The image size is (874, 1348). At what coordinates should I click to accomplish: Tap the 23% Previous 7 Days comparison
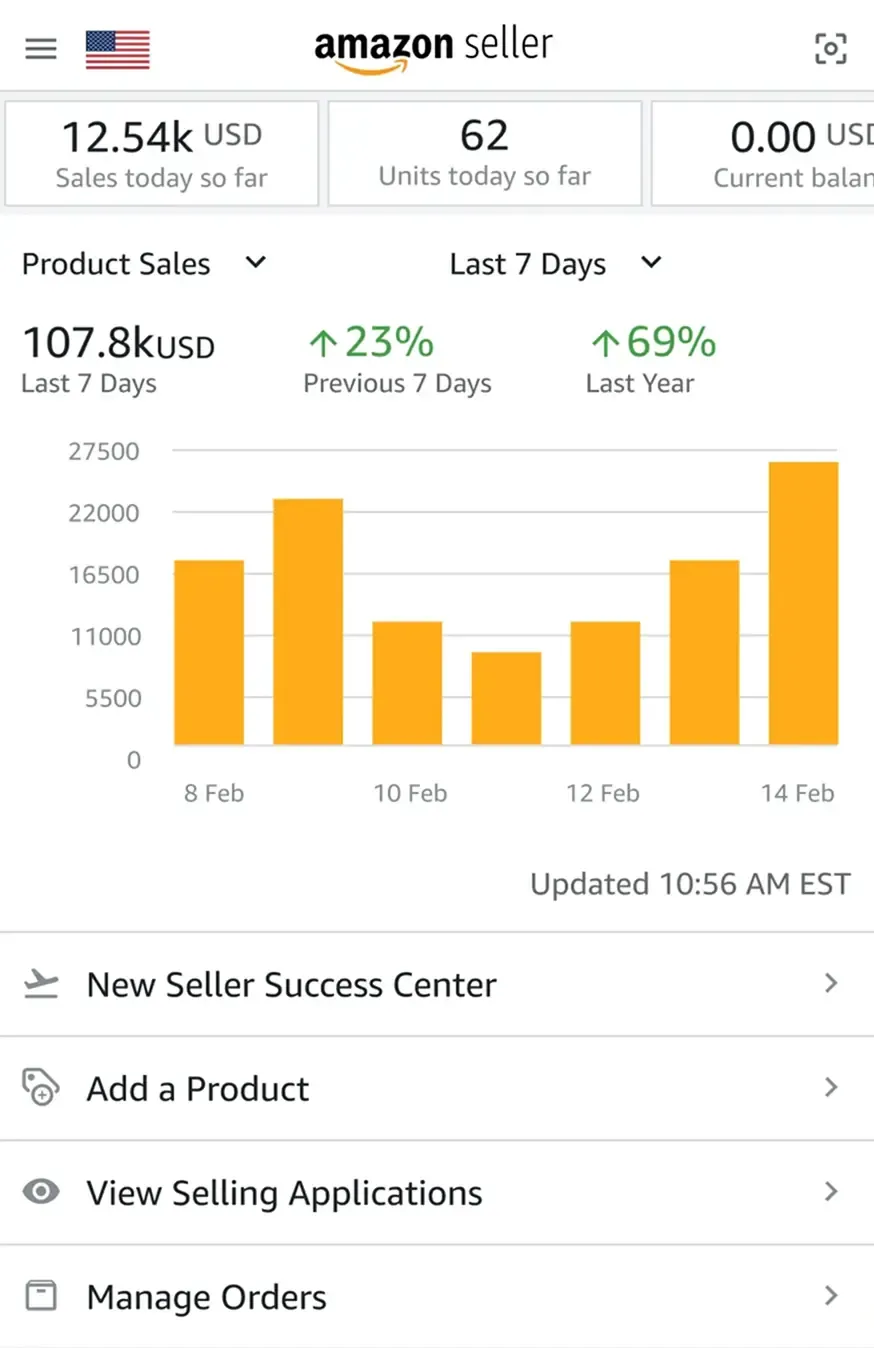(x=397, y=361)
